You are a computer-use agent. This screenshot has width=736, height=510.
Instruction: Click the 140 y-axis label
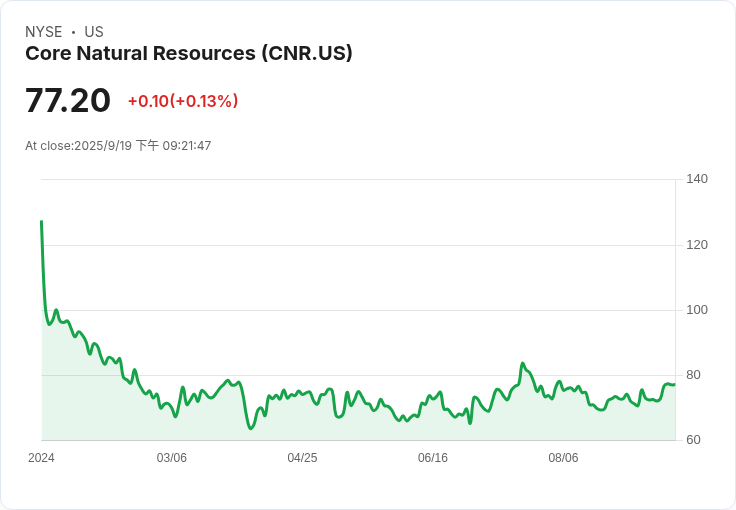pyautogui.click(x=697, y=179)
